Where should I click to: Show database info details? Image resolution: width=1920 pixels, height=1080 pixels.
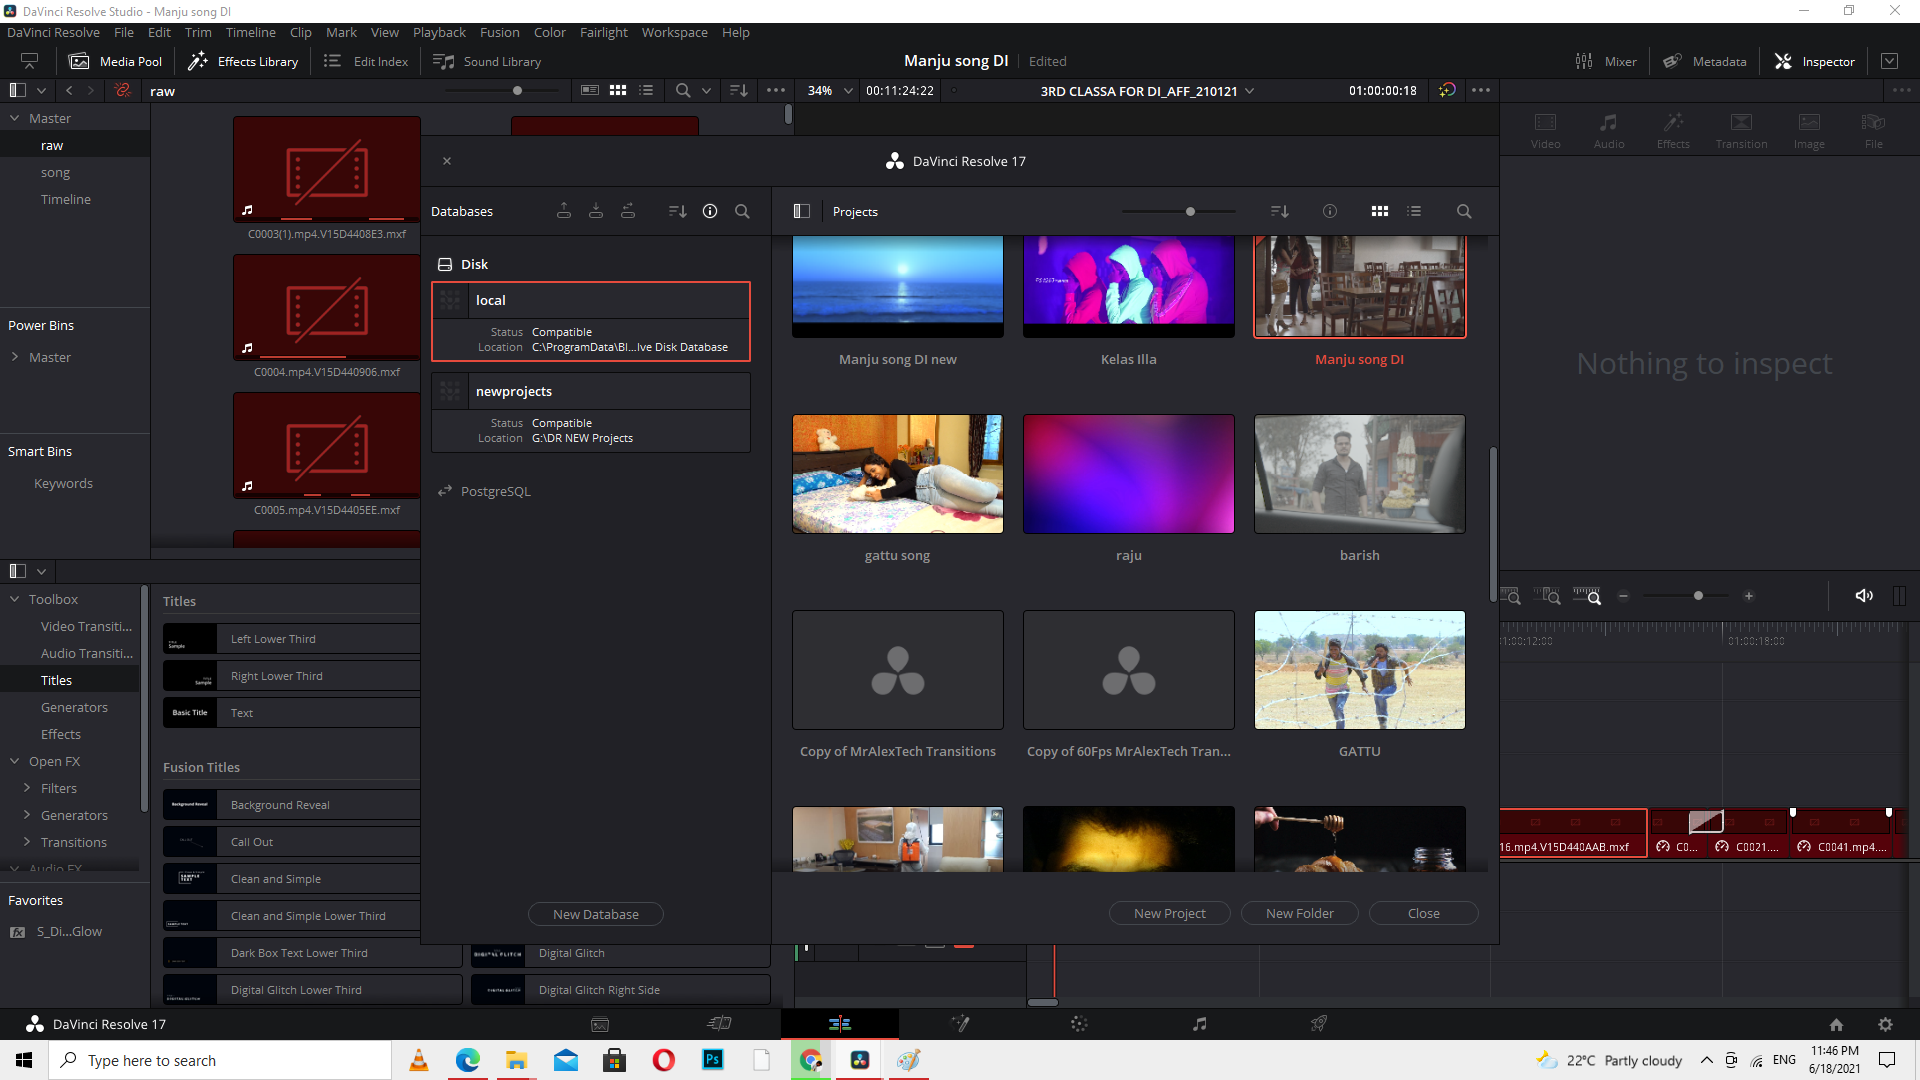click(710, 211)
